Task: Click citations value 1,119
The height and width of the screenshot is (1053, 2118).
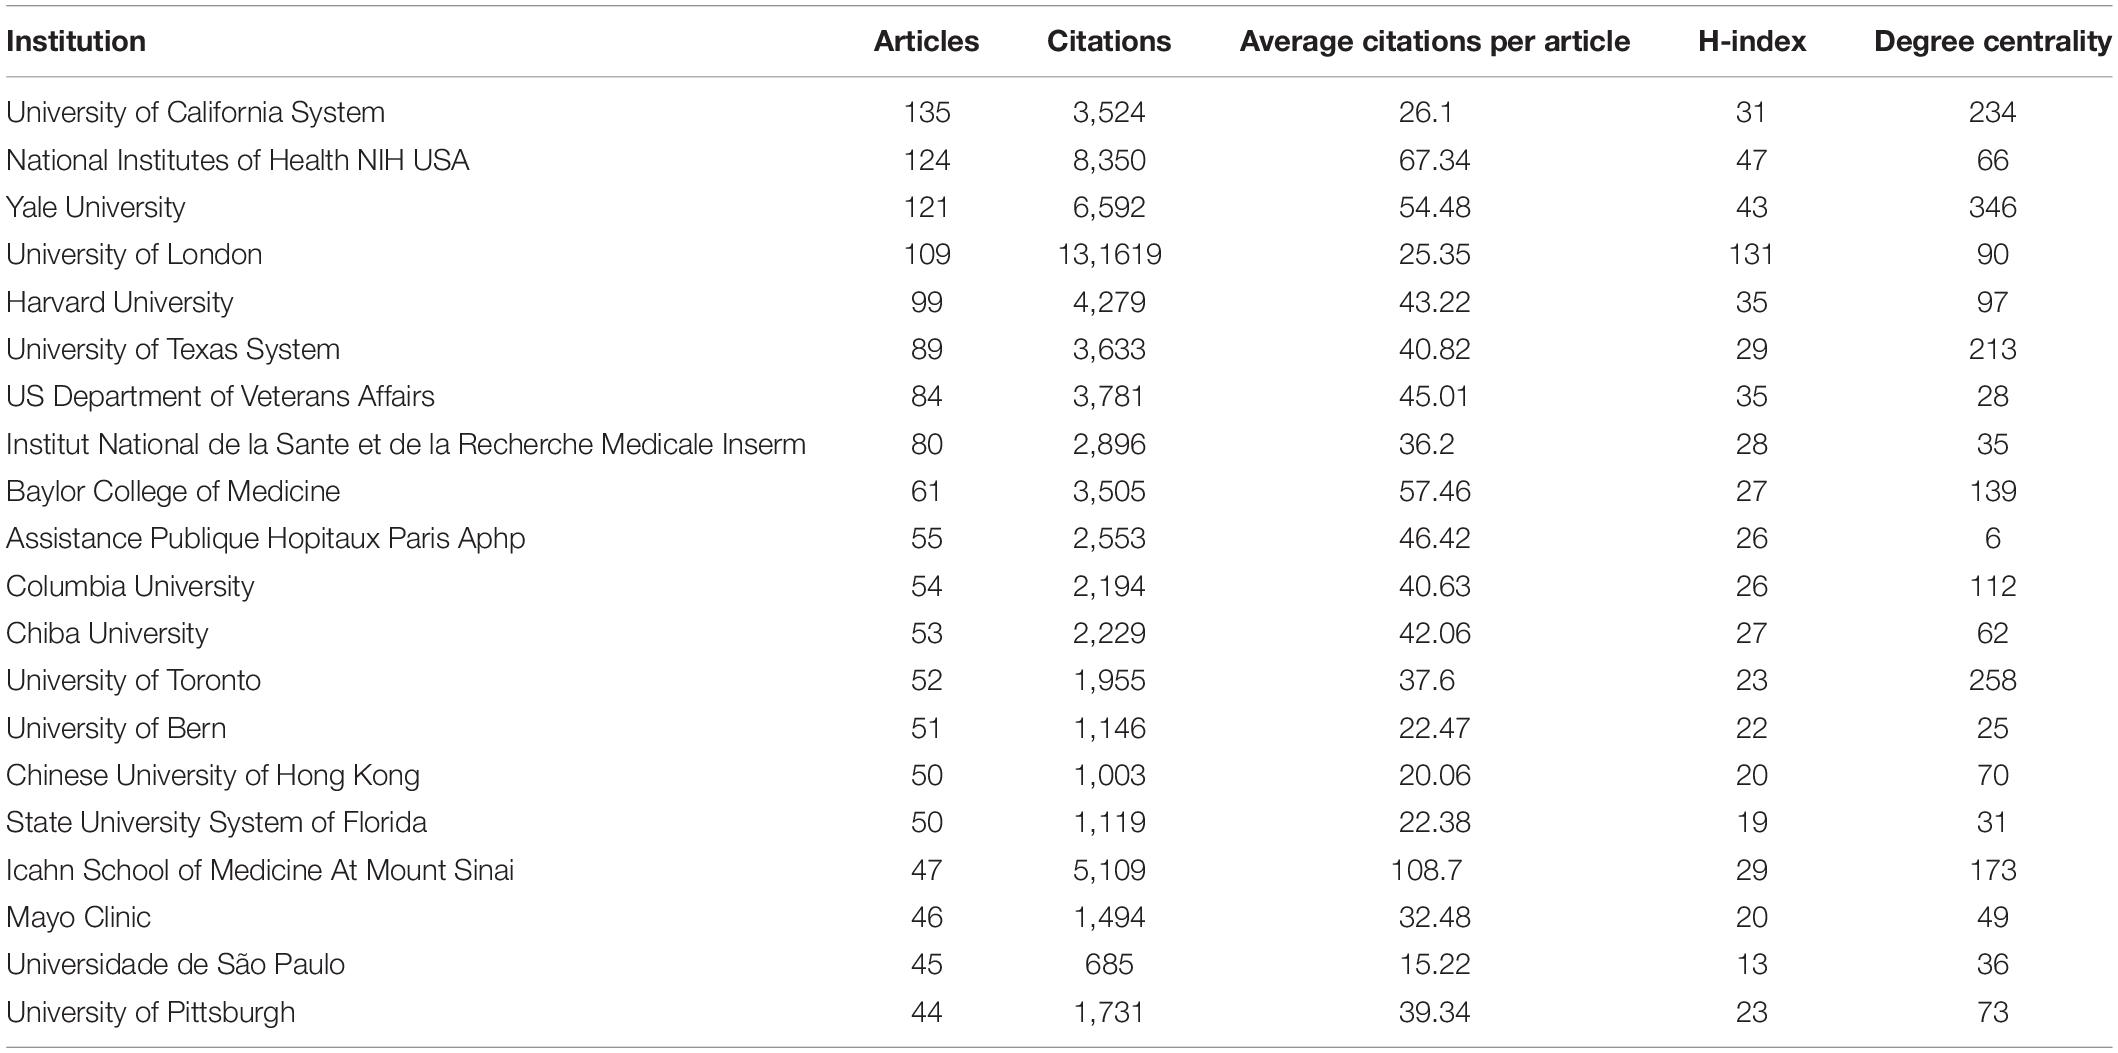Action: tap(1109, 822)
